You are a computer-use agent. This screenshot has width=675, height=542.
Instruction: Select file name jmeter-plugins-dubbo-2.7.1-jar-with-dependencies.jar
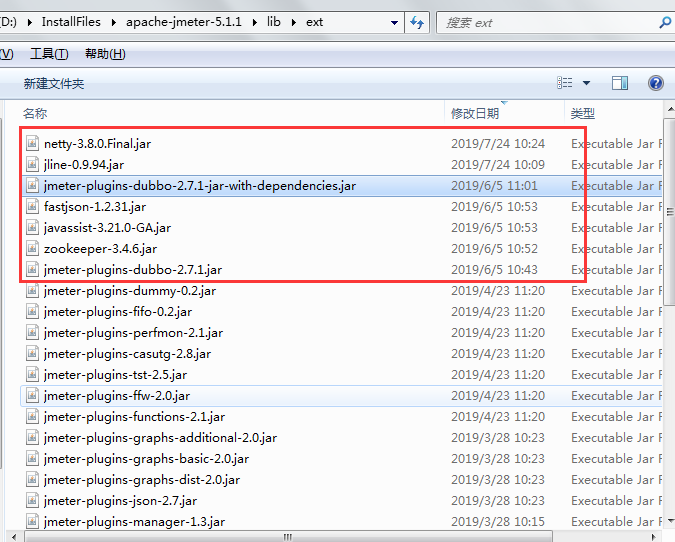[200, 186]
